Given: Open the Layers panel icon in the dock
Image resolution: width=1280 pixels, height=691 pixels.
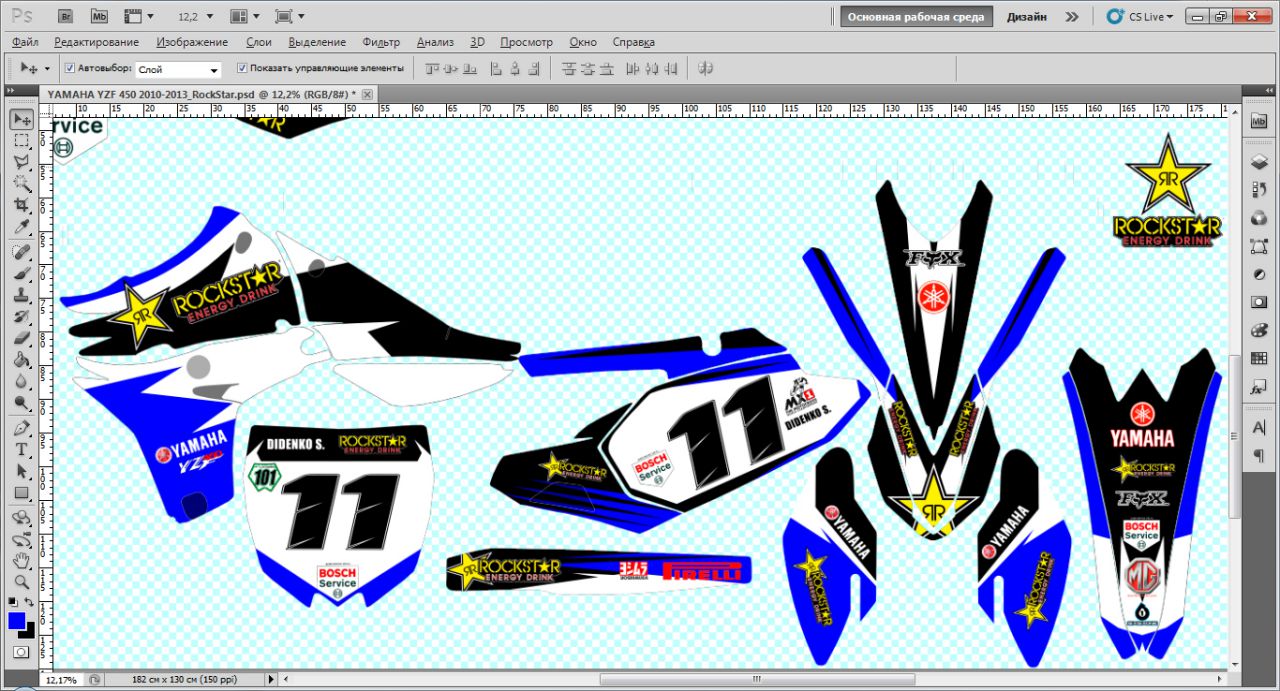Looking at the screenshot, I should 1259,162.
